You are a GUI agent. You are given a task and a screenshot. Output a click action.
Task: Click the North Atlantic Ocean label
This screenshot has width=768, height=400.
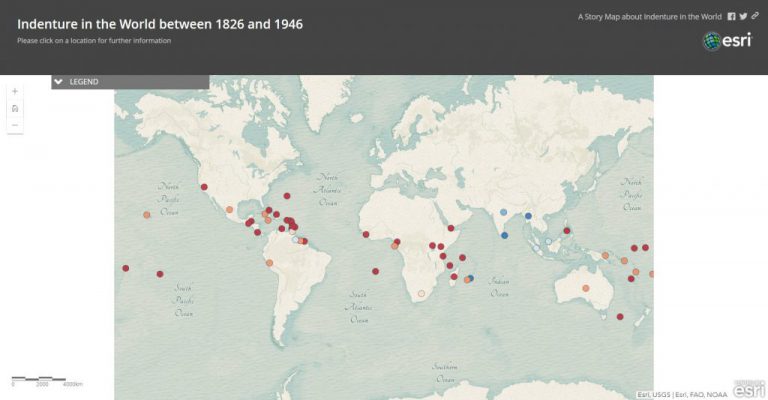328,190
